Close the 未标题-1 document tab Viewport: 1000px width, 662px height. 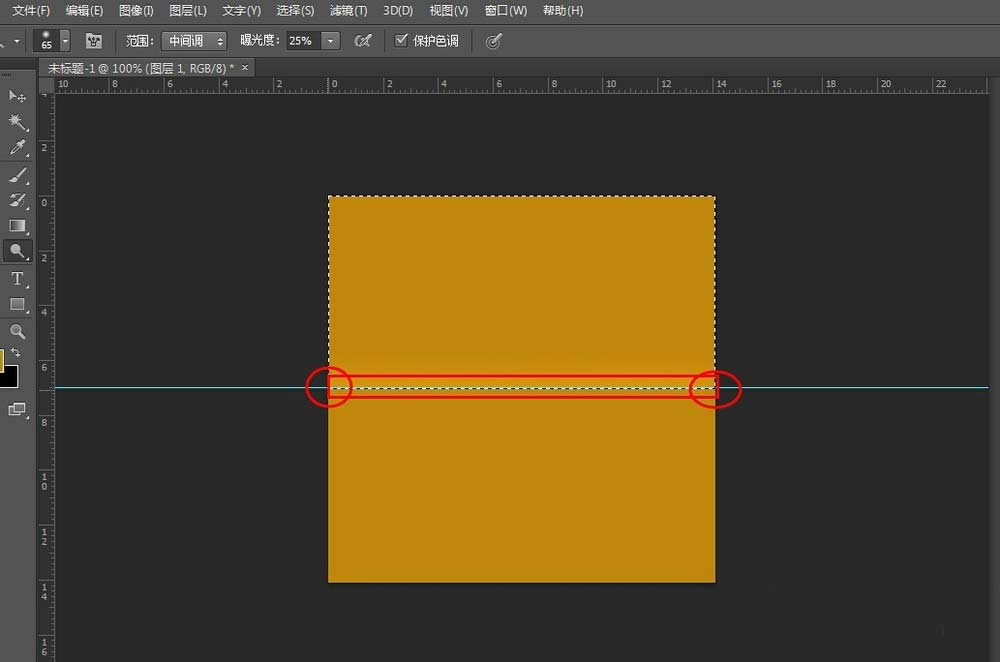pyautogui.click(x=245, y=67)
